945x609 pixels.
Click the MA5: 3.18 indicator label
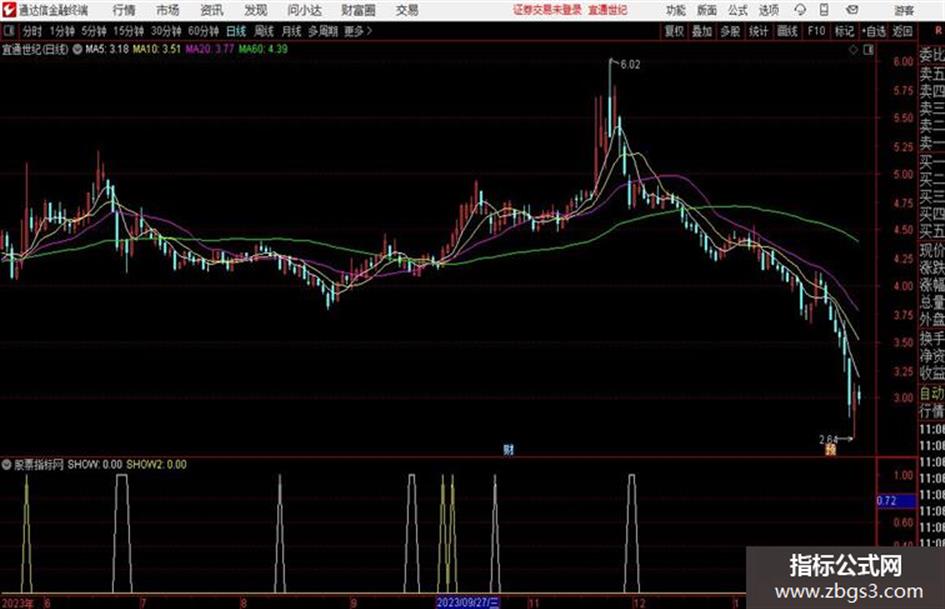[x=107, y=49]
